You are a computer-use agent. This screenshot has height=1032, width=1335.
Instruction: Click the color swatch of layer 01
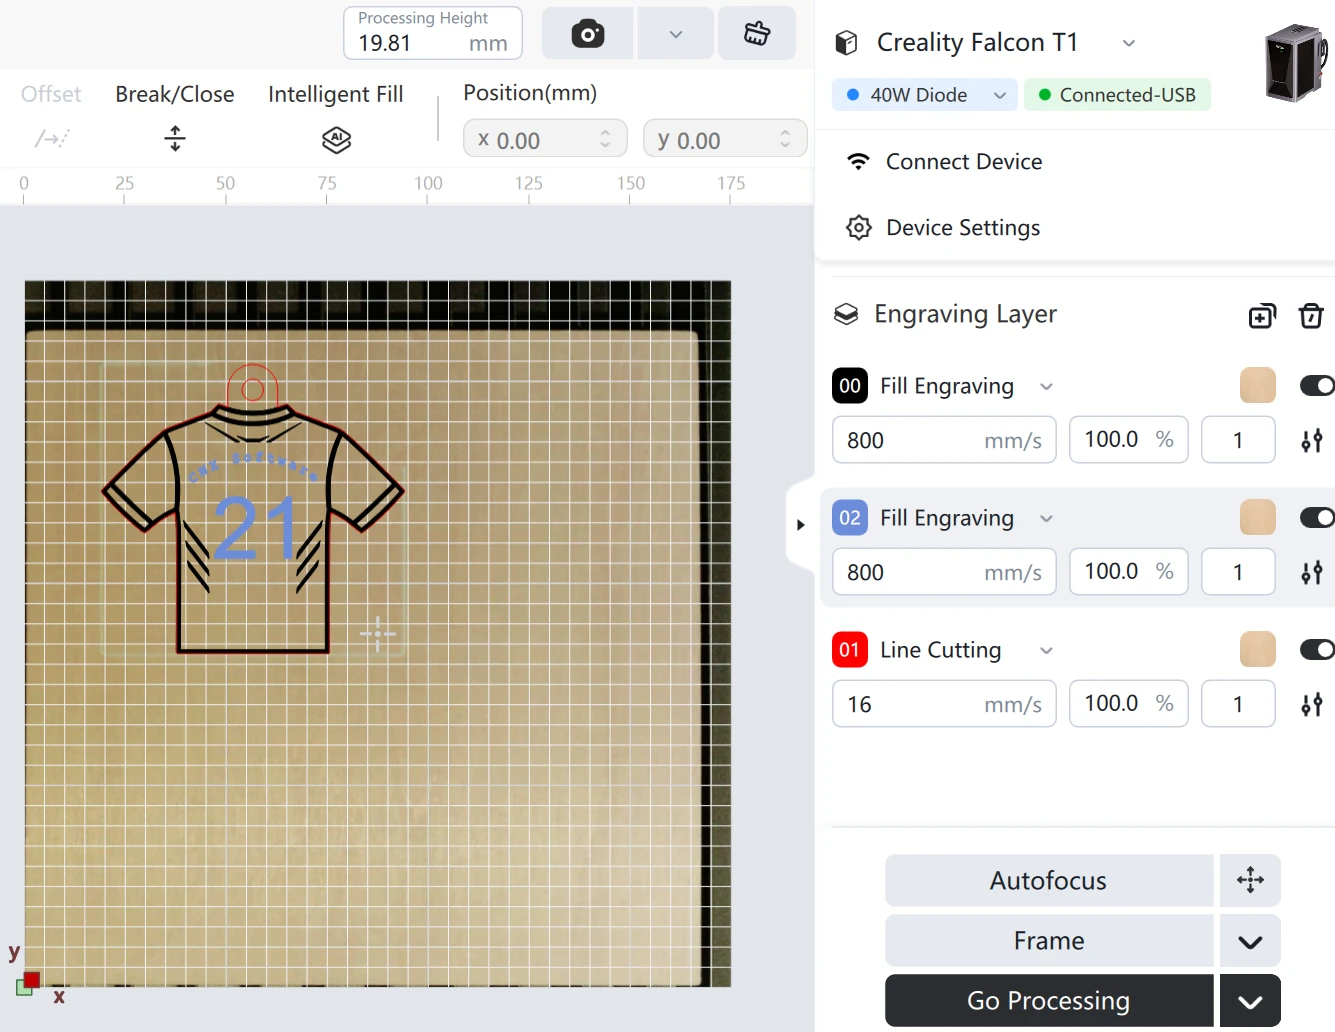click(1258, 650)
